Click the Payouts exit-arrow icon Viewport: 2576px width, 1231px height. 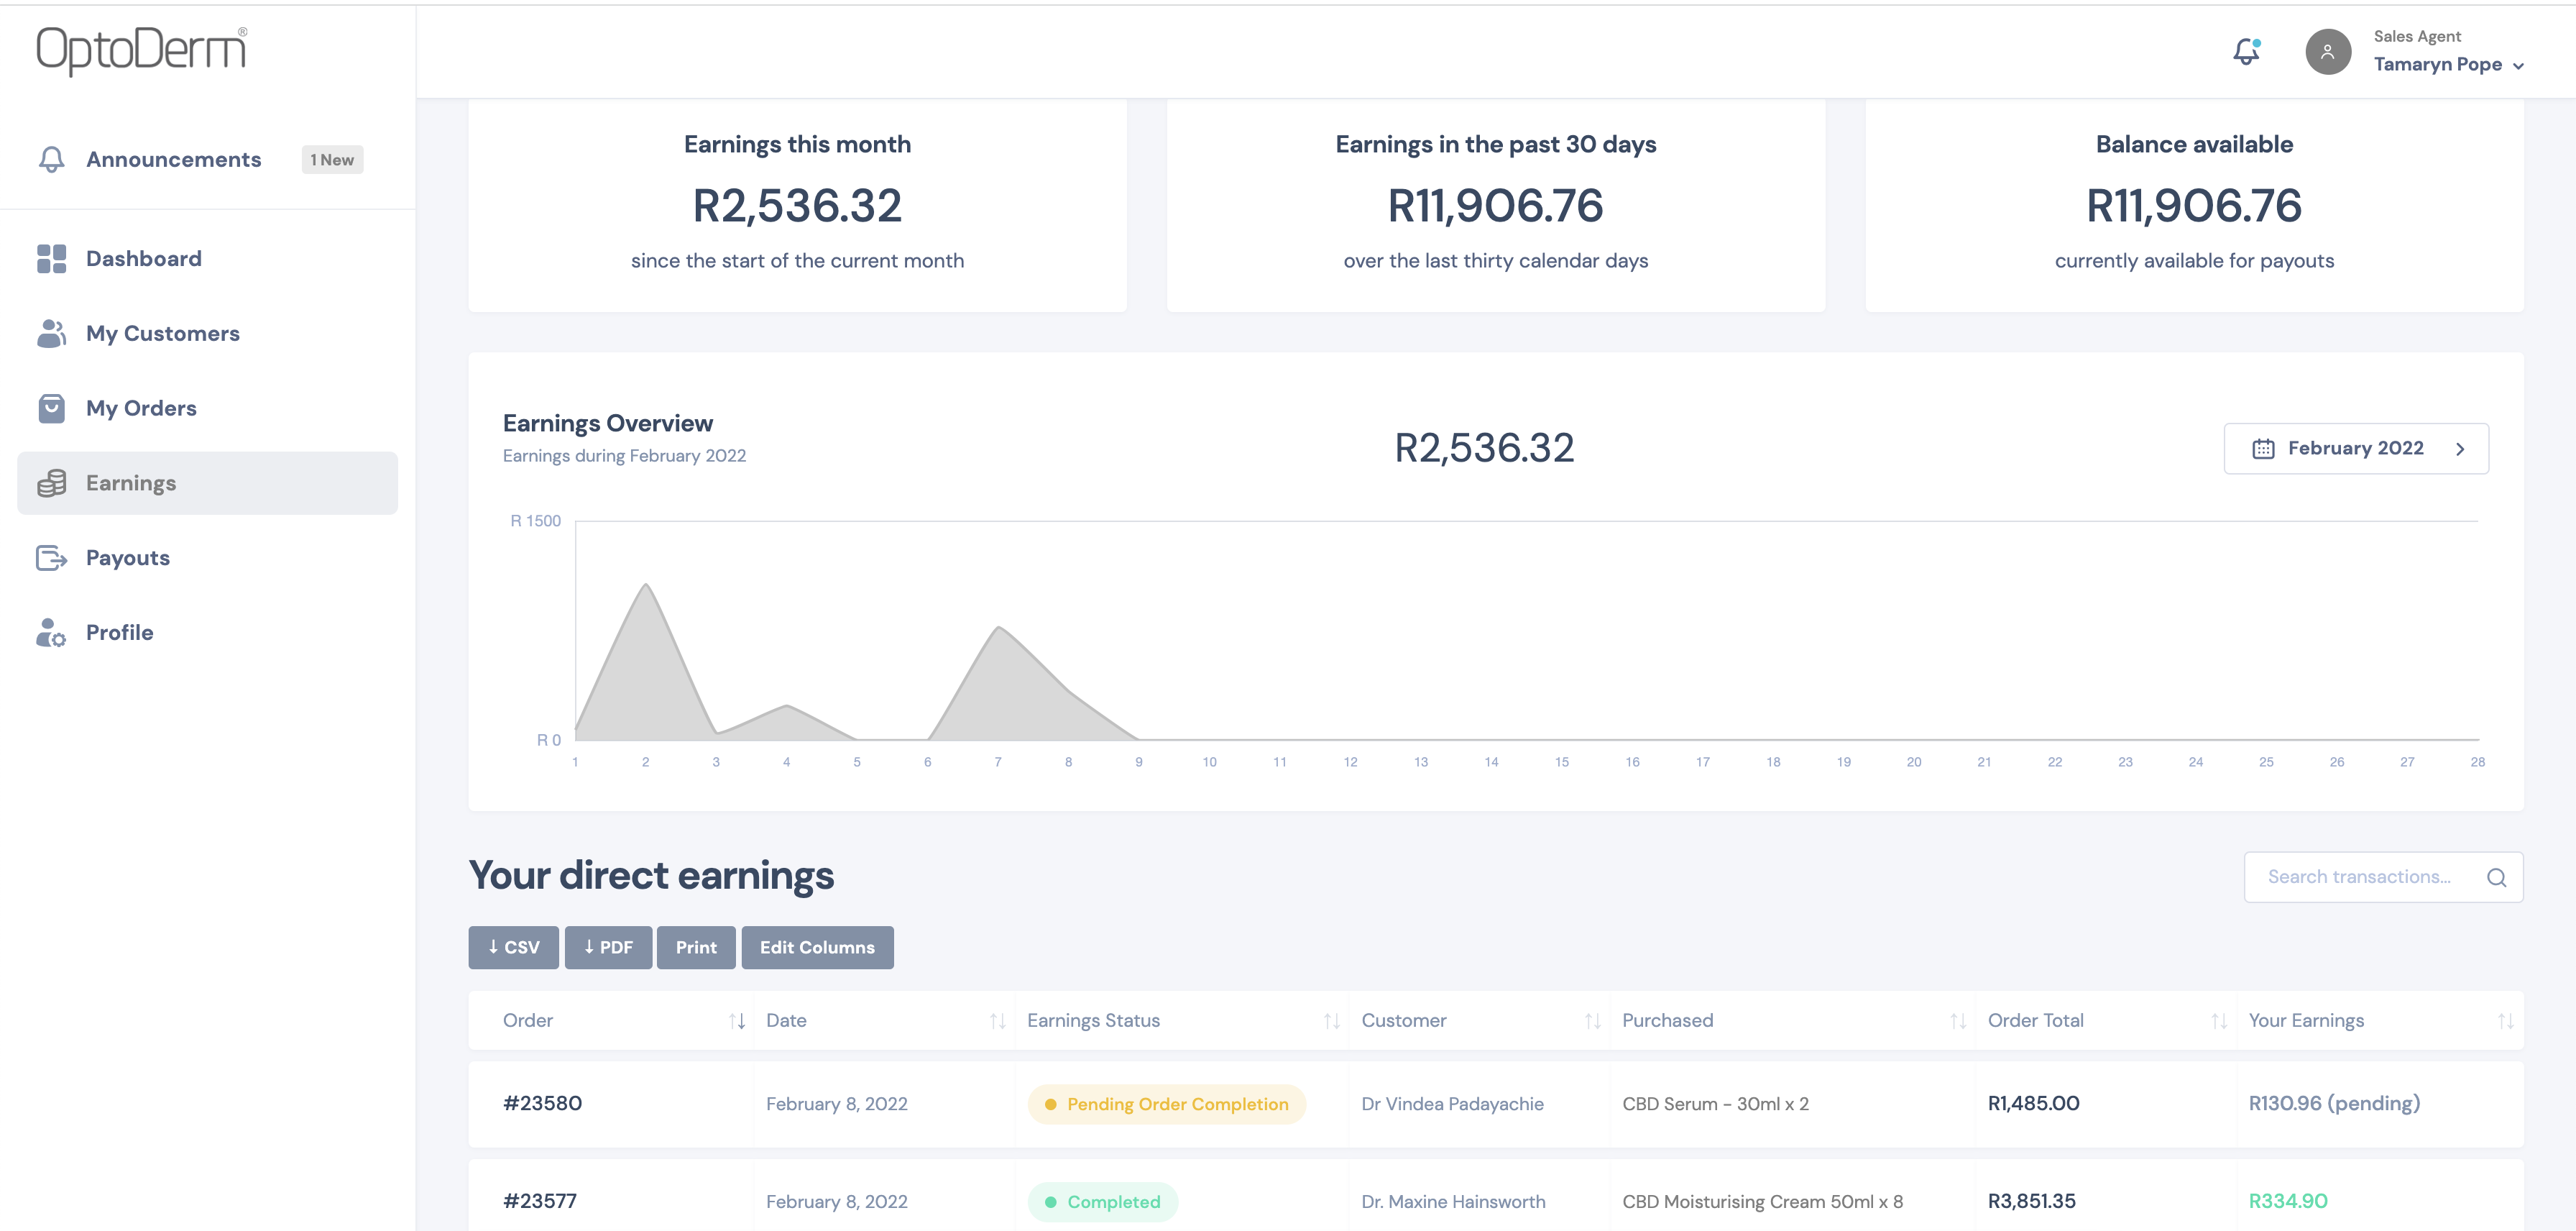coord(52,558)
